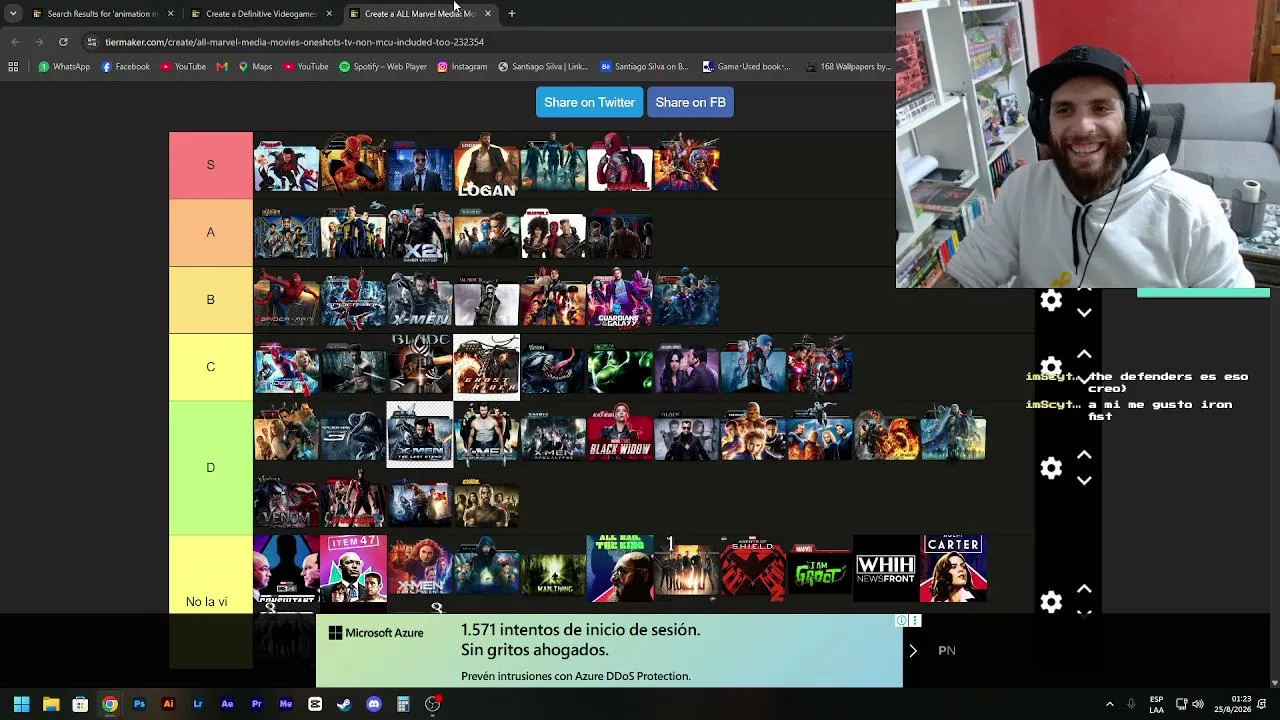Select the Agent Carter poster in No la vi tier
The width and height of the screenshot is (1280, 720).
coord(953,568)
